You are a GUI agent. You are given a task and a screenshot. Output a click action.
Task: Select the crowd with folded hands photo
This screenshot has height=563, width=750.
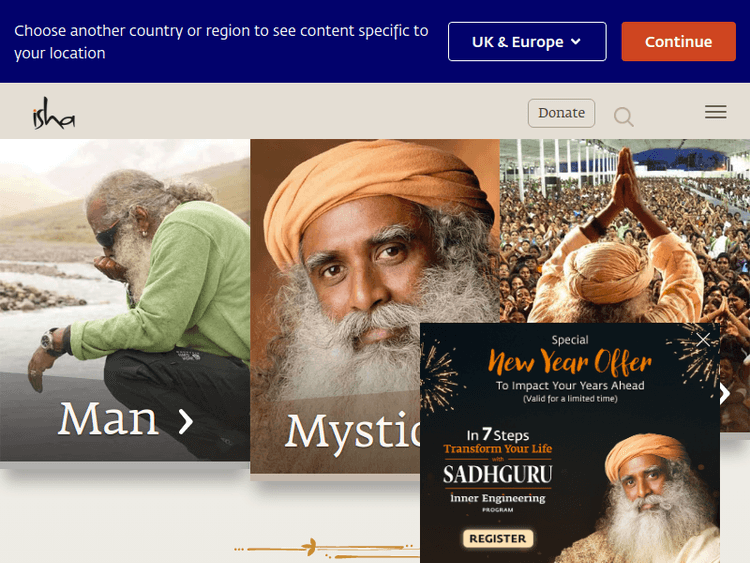click(624, 231)
